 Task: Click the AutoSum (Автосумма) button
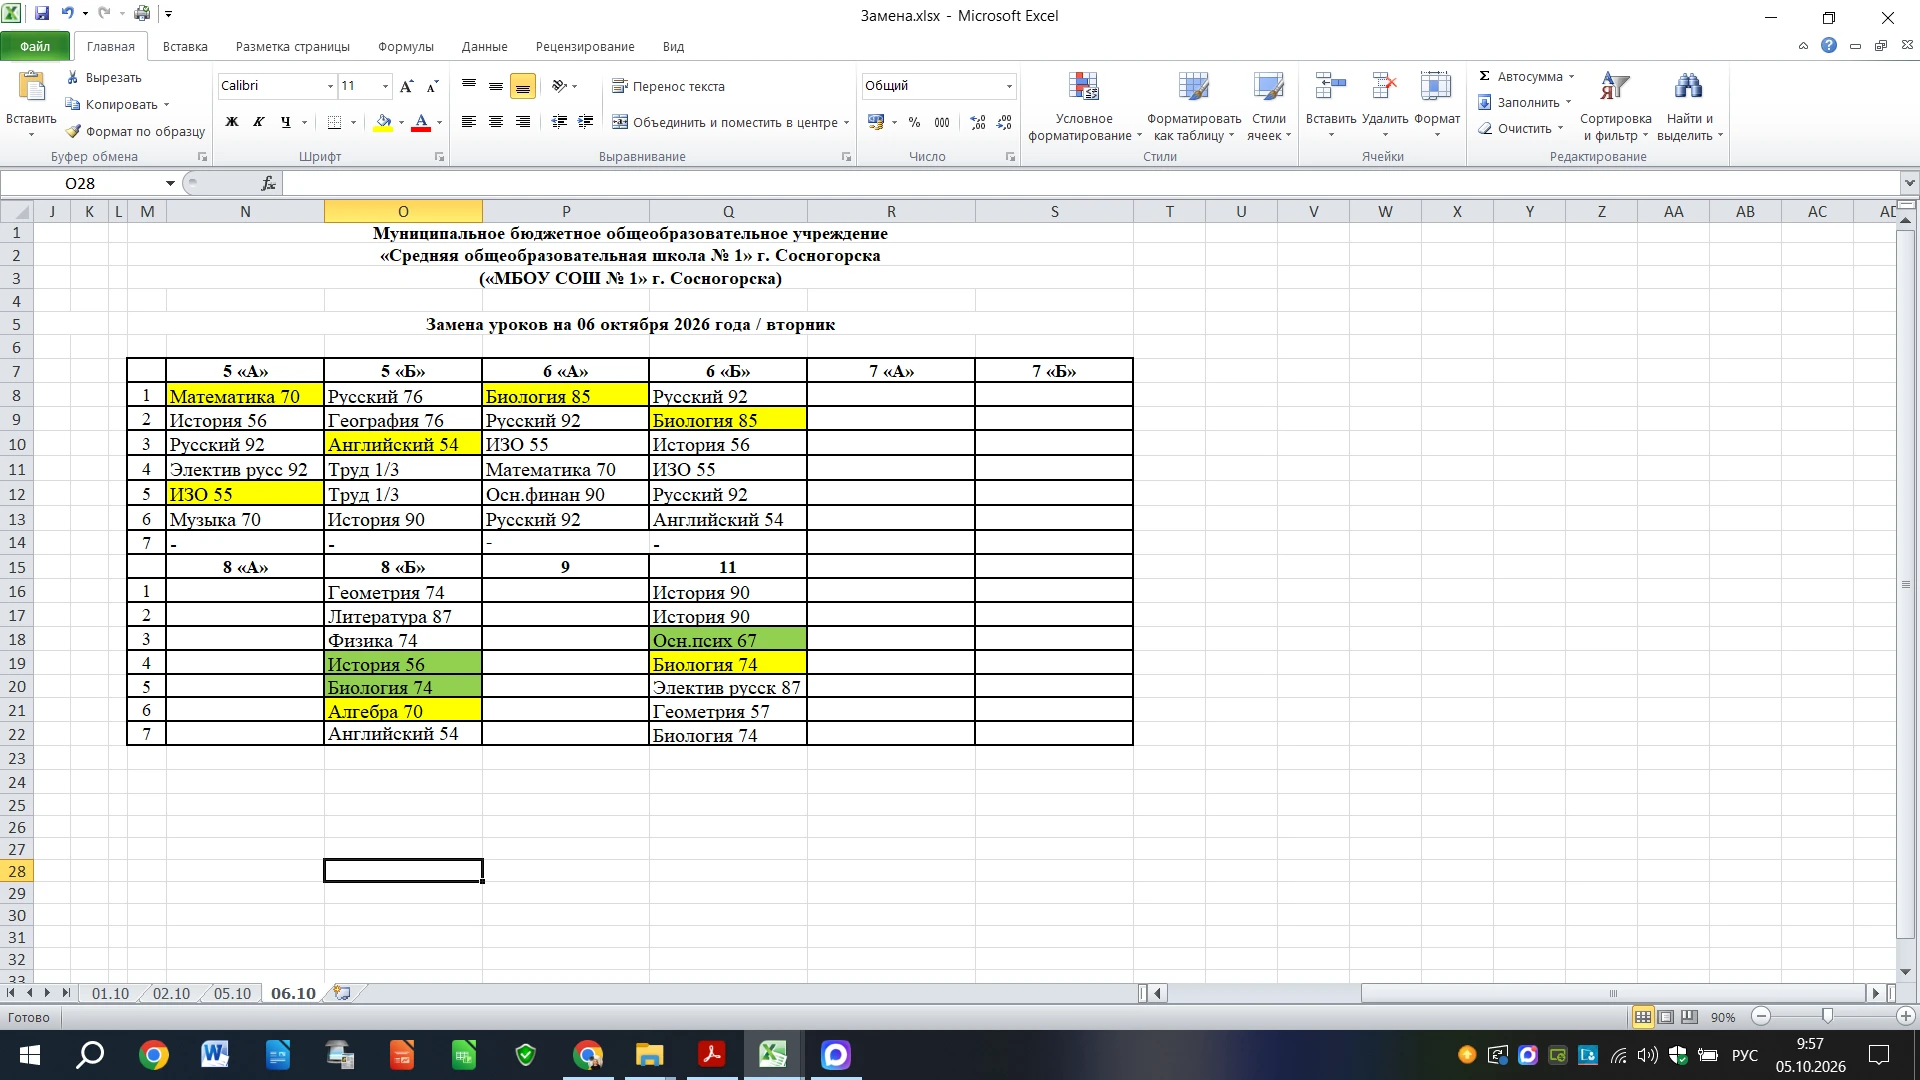click(1525, 76)
